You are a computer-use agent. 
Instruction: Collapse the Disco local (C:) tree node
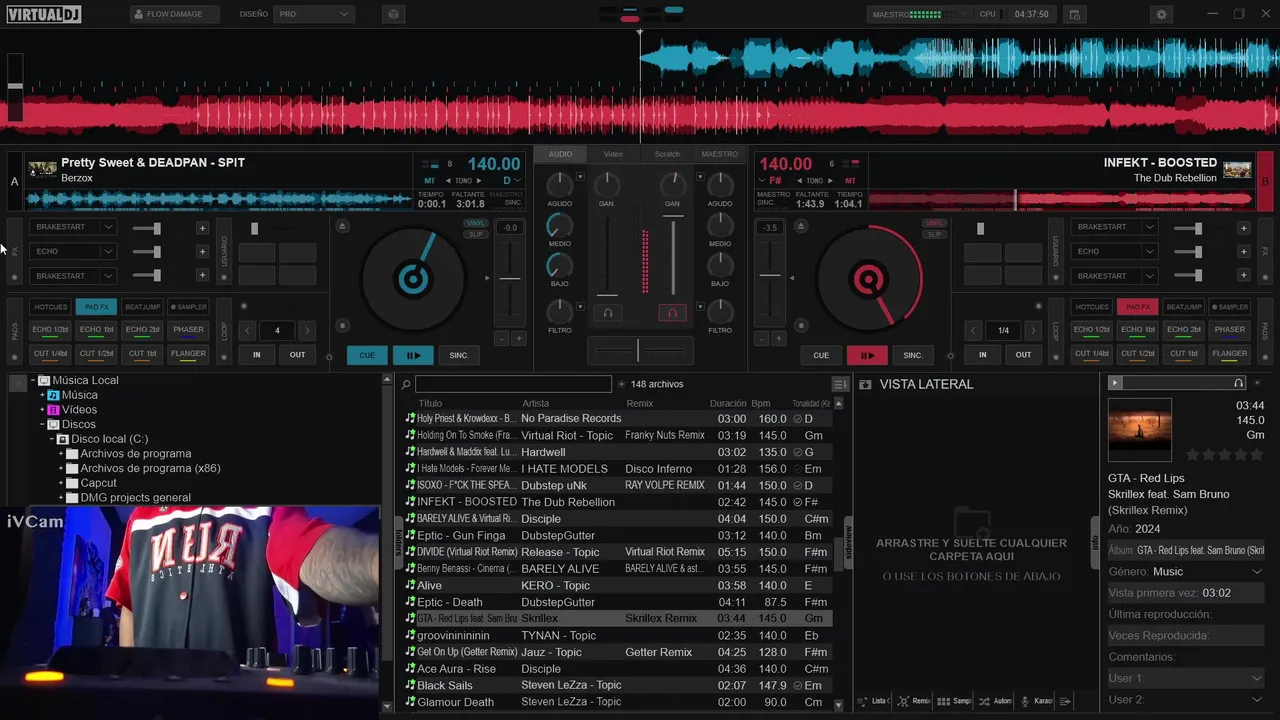[52, 439]
